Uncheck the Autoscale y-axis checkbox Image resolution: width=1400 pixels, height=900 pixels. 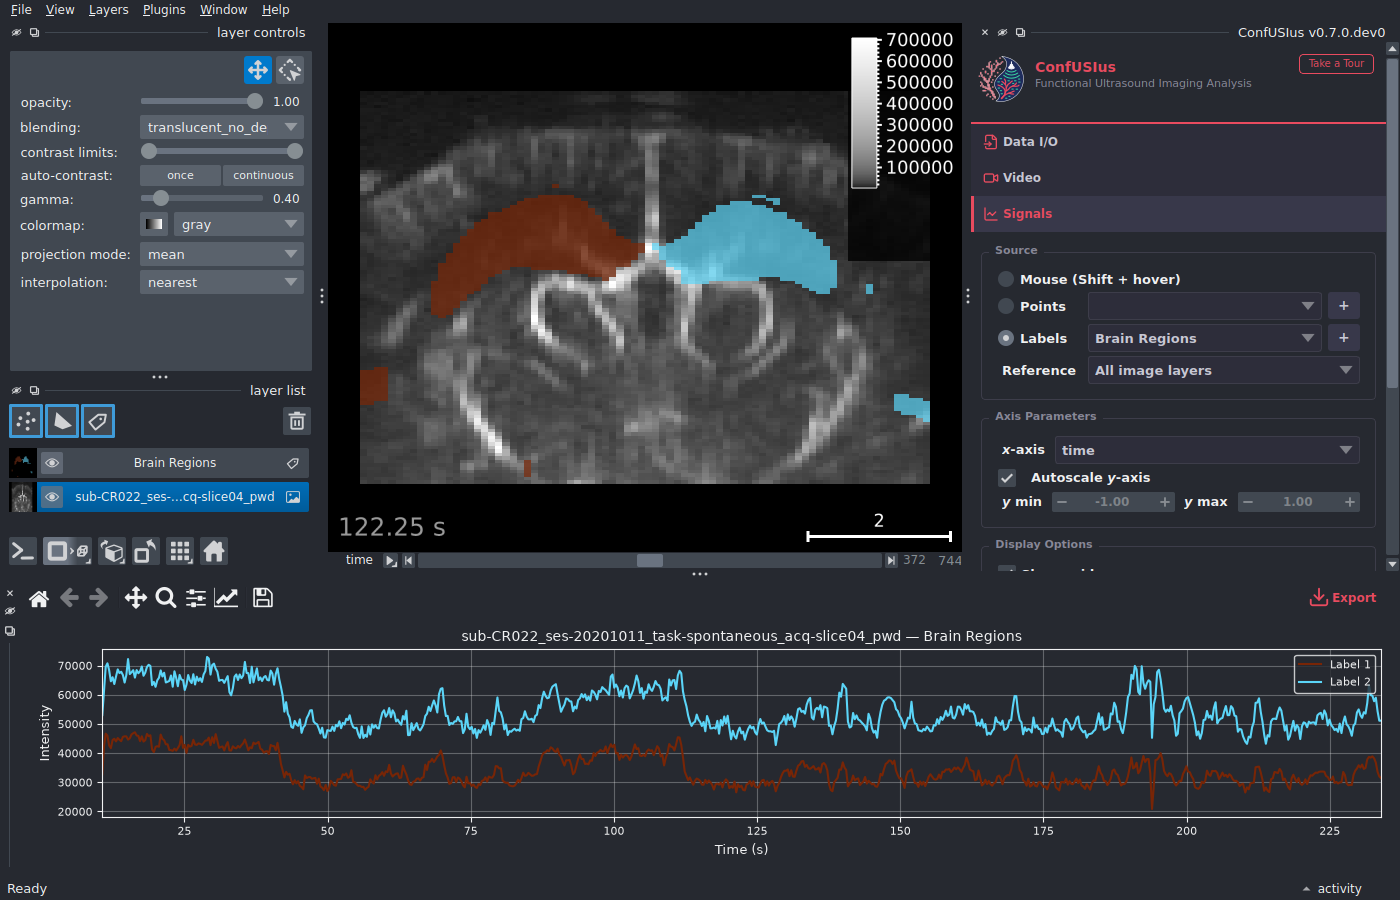coord(1008,478)
